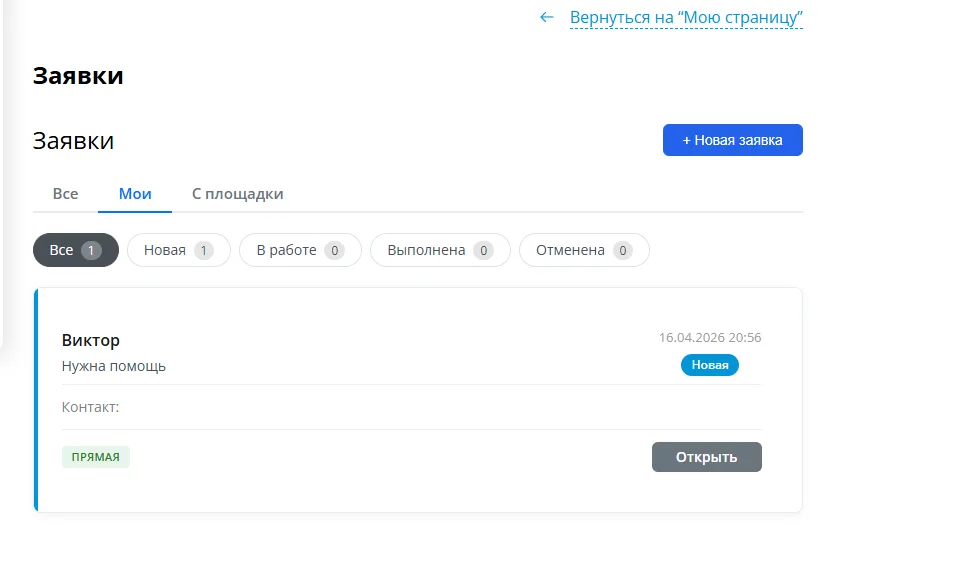Click the name "Виктор" in the card
The image size is (959, 574).
click(x=91, y=340)
